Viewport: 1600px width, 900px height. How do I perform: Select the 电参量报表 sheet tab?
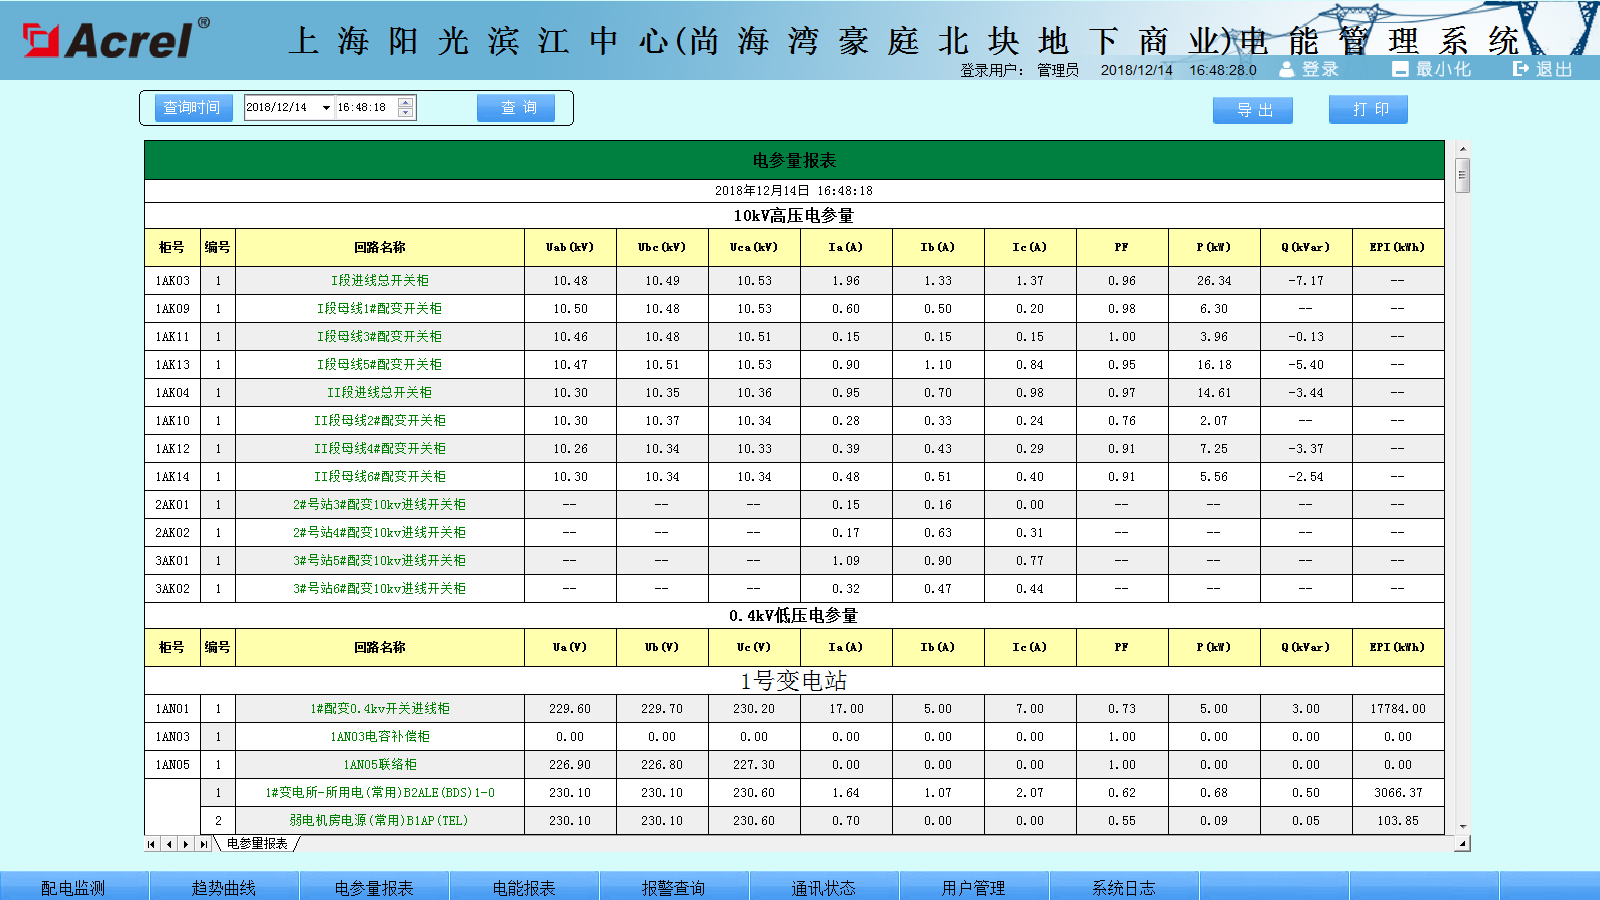point(257,844)
